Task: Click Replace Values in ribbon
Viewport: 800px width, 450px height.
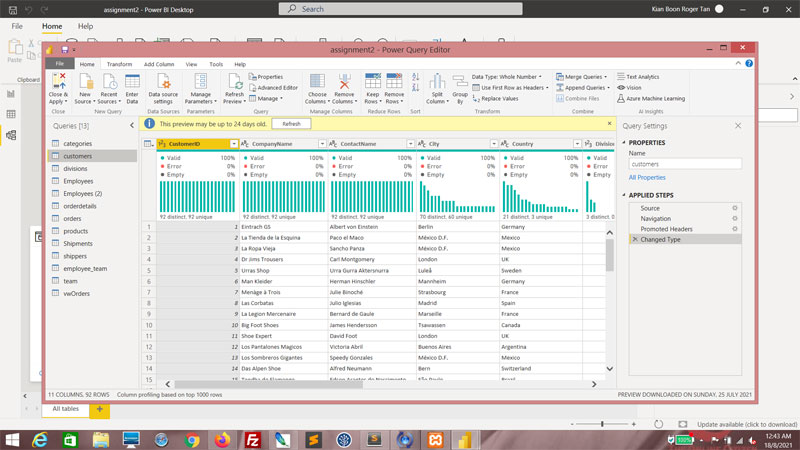Action: [495, 98]
